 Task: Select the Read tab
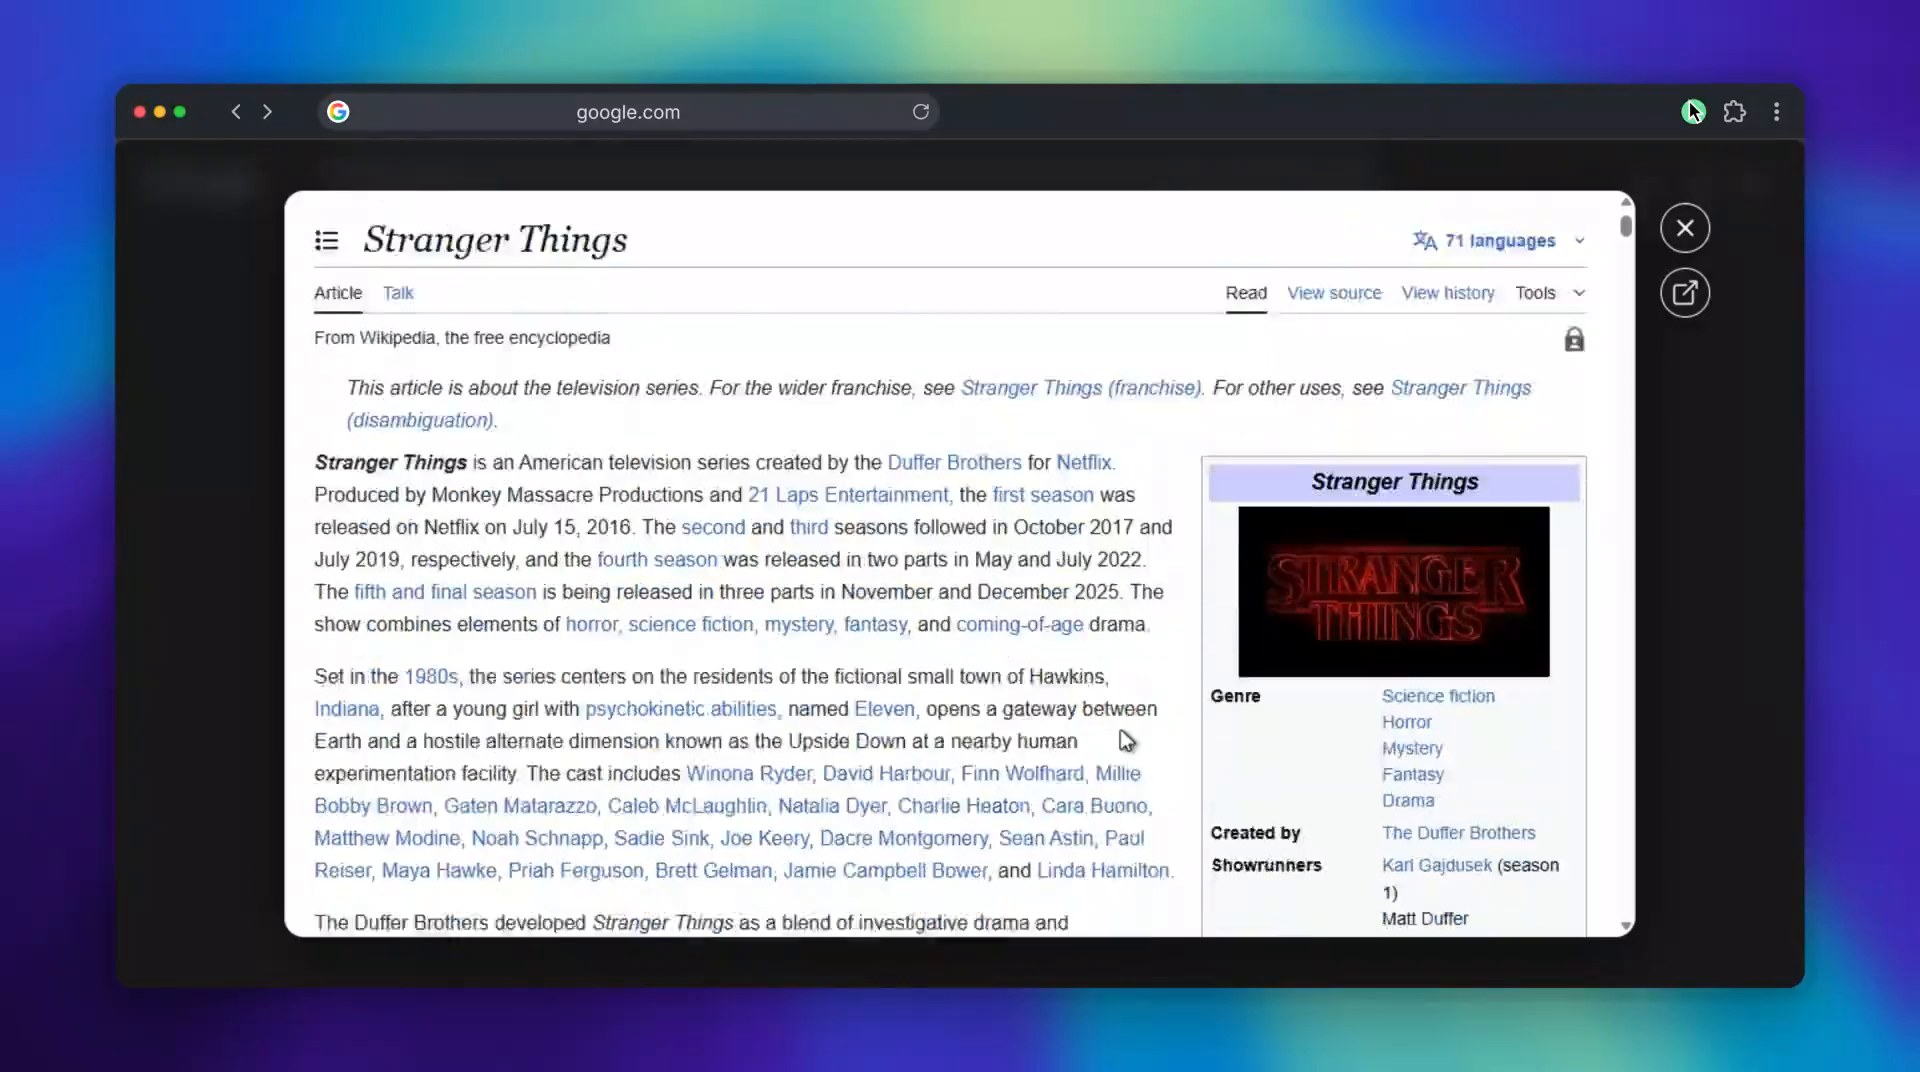click(1246, 293)
